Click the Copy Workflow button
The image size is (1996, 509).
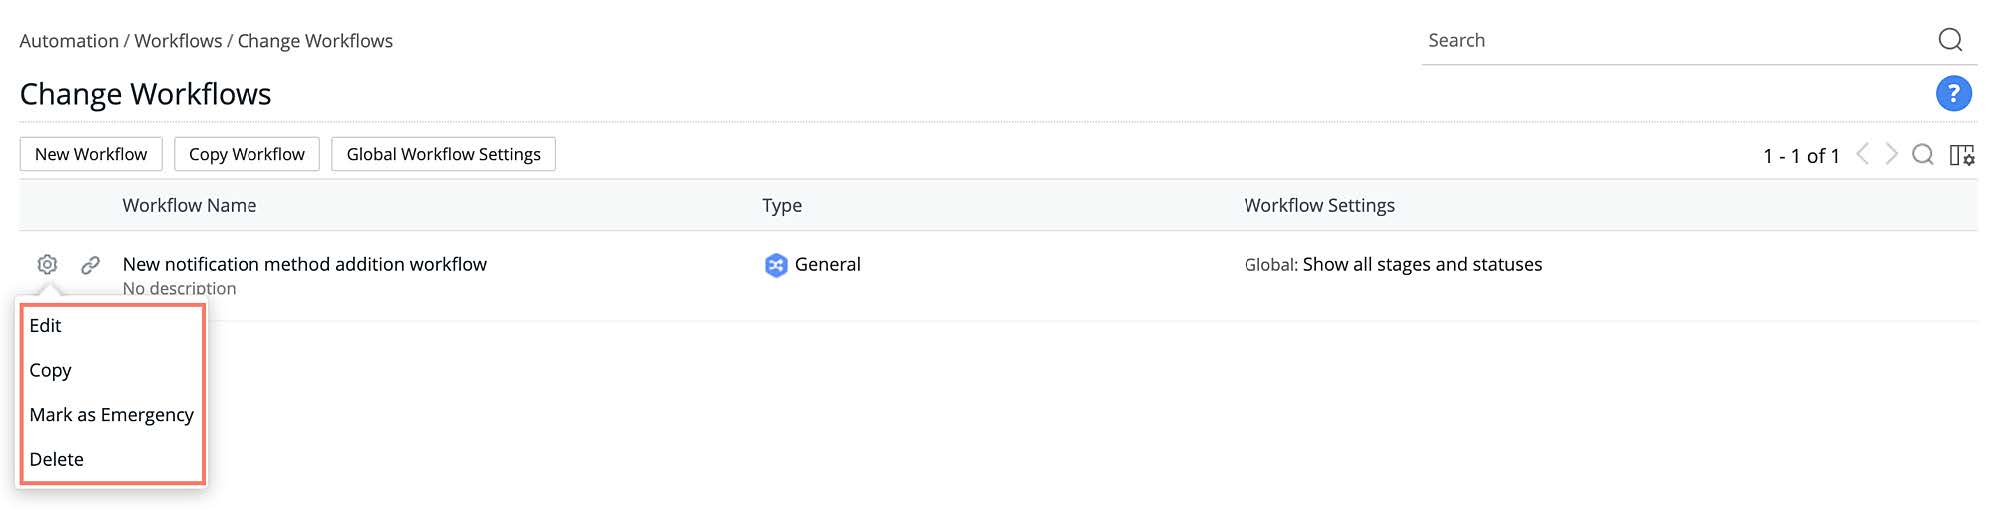(x=247, y=154)
